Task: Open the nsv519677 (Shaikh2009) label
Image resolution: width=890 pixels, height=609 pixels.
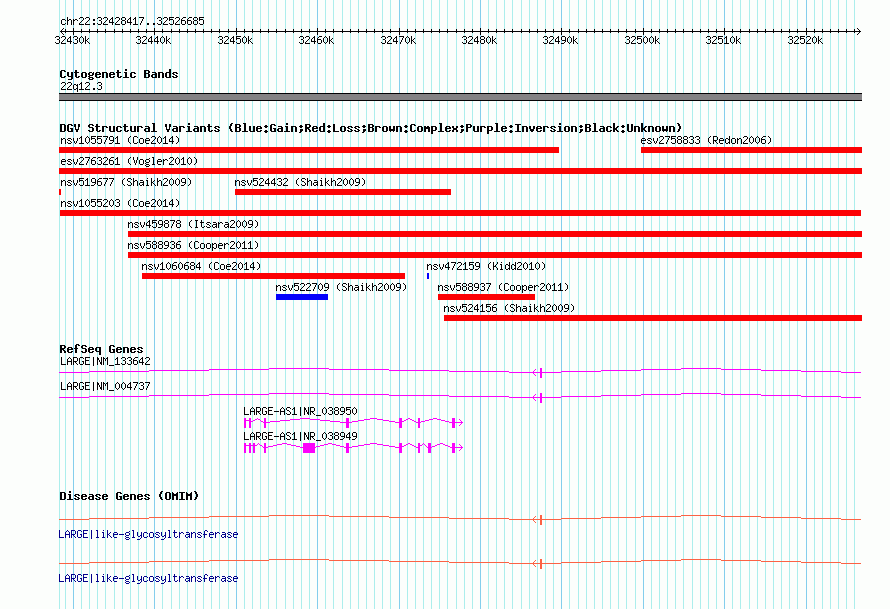Action: click(126, 182)
